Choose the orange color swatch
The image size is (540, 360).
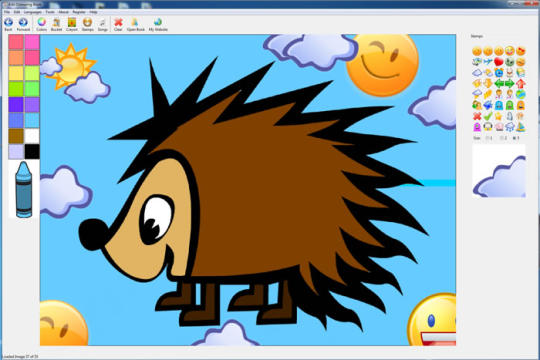point(16,58)
